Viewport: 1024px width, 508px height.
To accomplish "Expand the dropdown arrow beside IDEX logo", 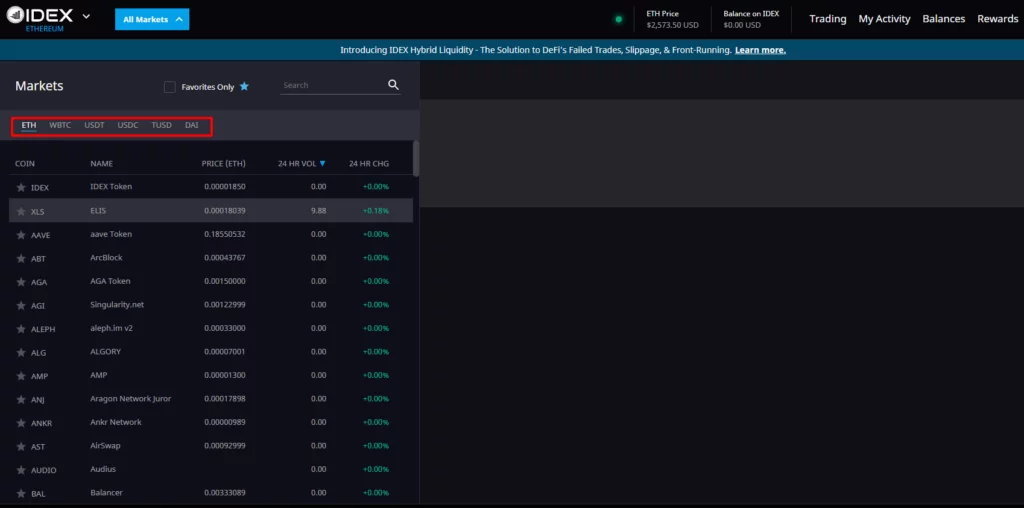I will pos(86,17).
